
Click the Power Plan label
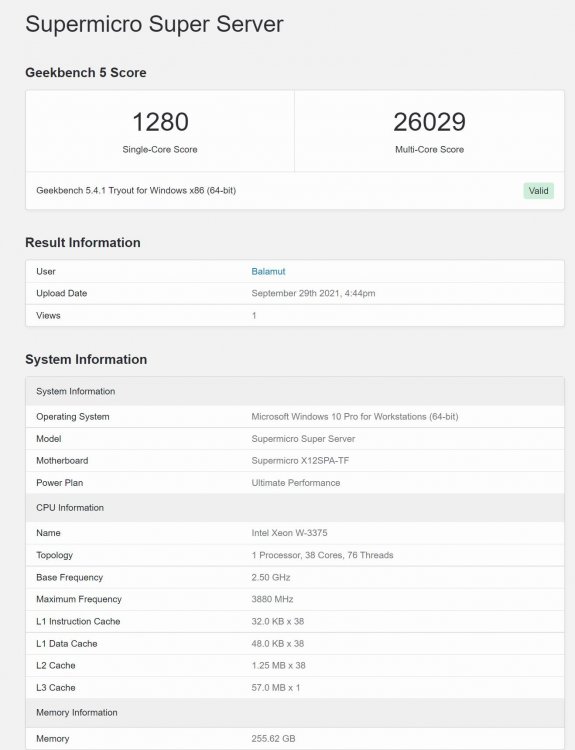pyautogui.click(x=59, y=483)
